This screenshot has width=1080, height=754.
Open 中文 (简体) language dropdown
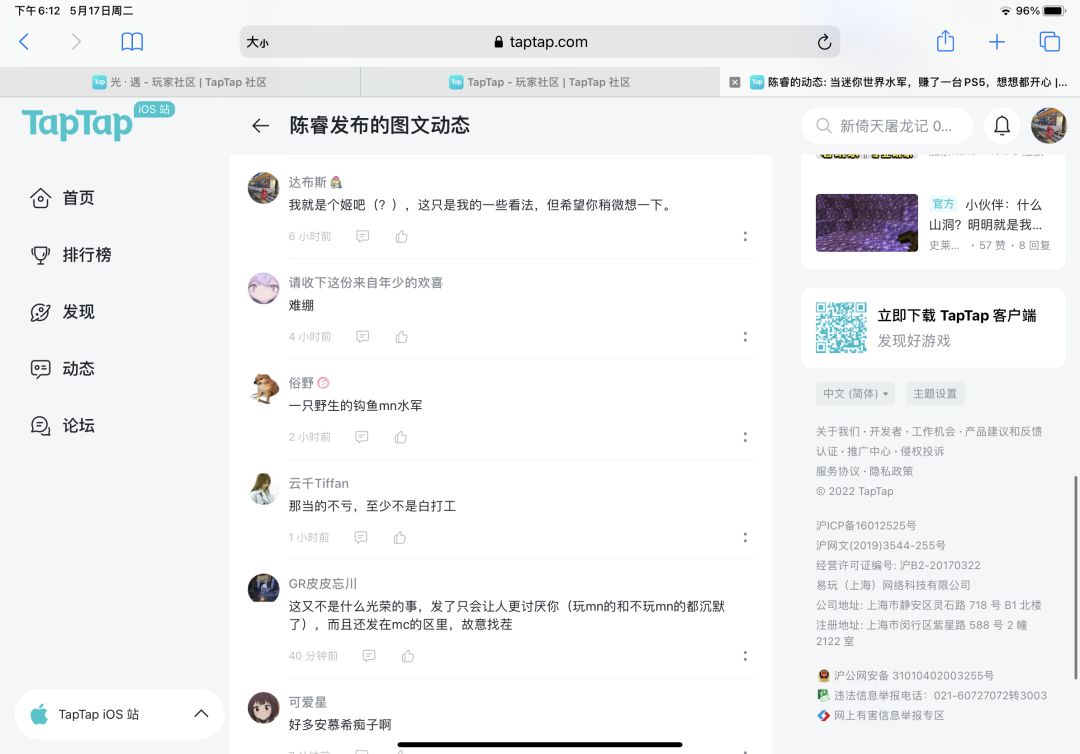click(x=855, y=394)
